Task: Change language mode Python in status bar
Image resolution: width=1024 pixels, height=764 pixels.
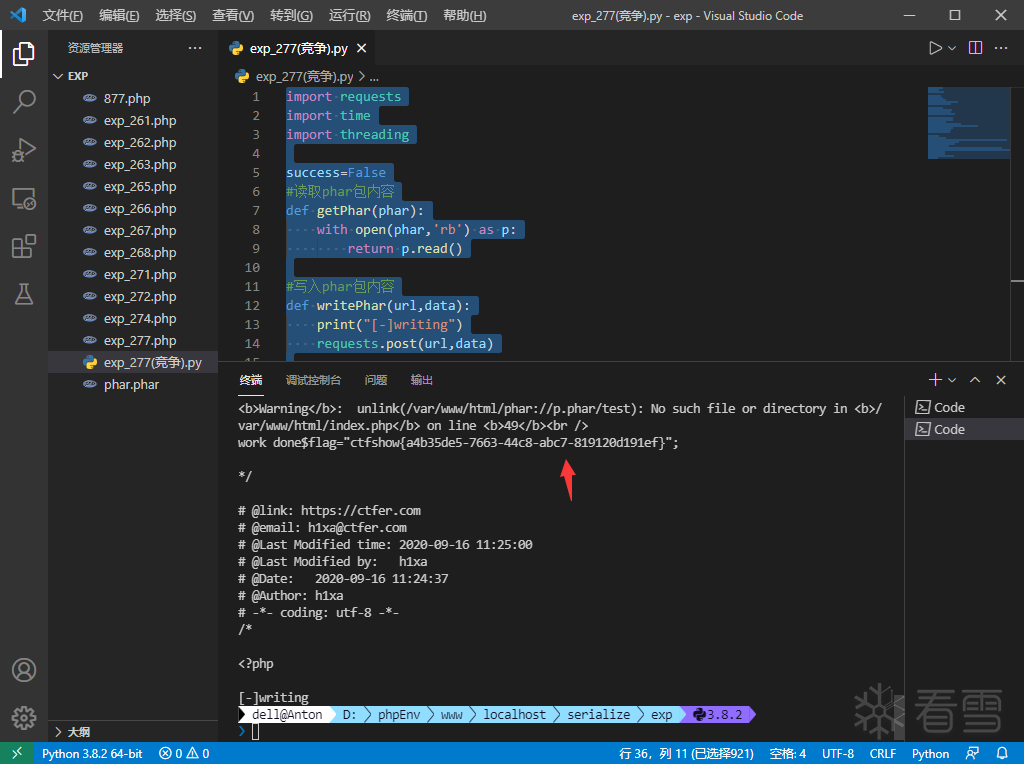Action: pyautogui.click(x=931, y=754)
